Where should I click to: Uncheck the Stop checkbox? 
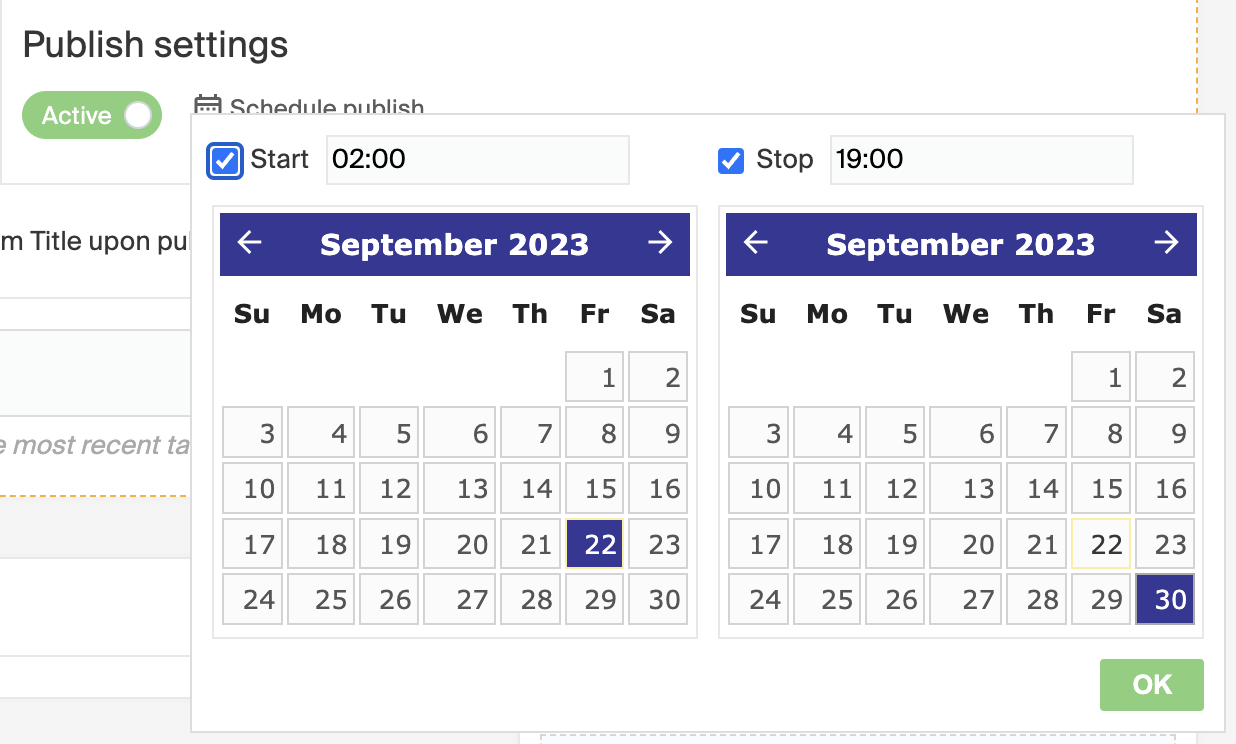[731, 160]
